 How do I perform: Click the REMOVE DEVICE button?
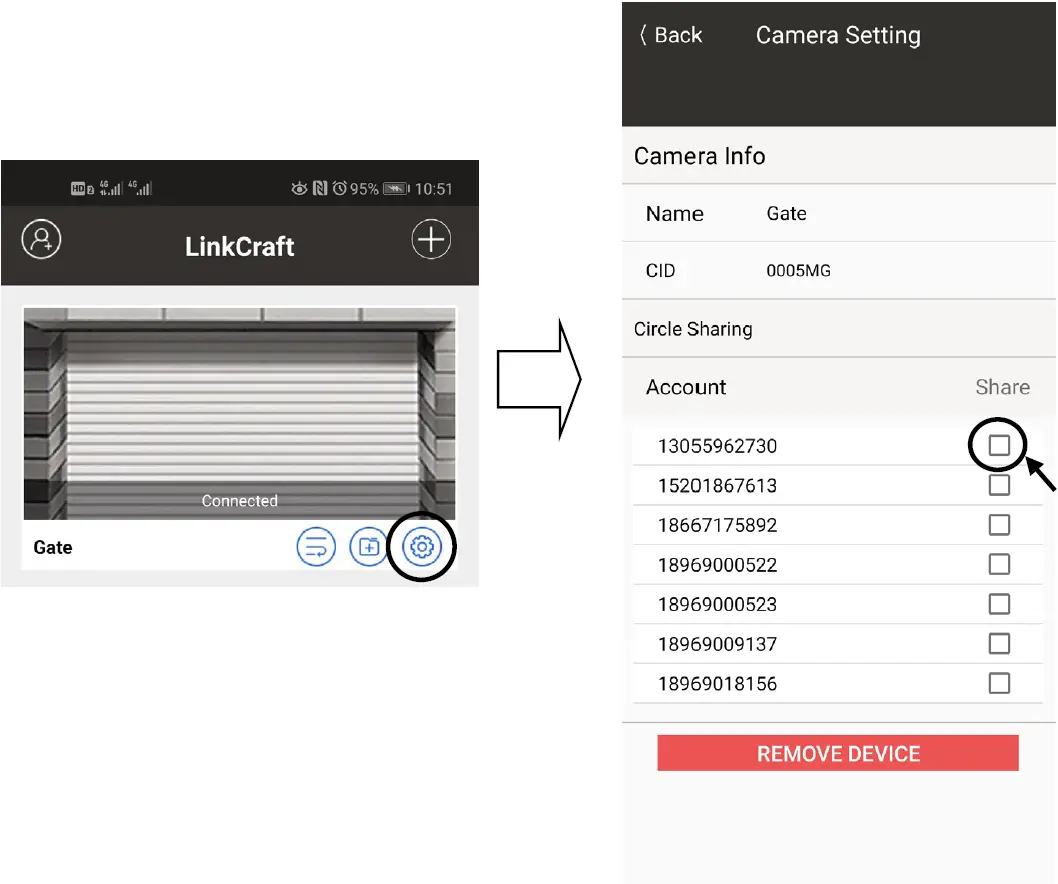click(x=838, y=753)
